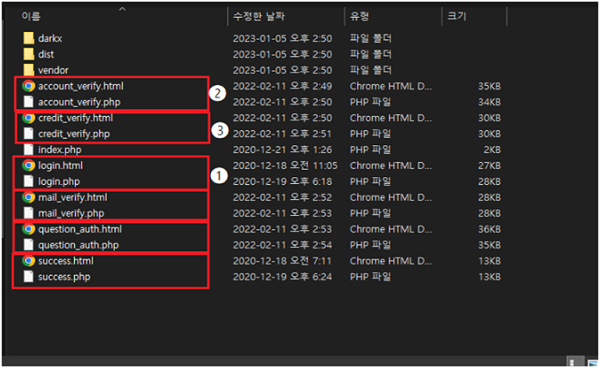Sort by the 크기 column header
Image resolution: width=600 pixels, height=368 pixels.
tap(457, 16)
